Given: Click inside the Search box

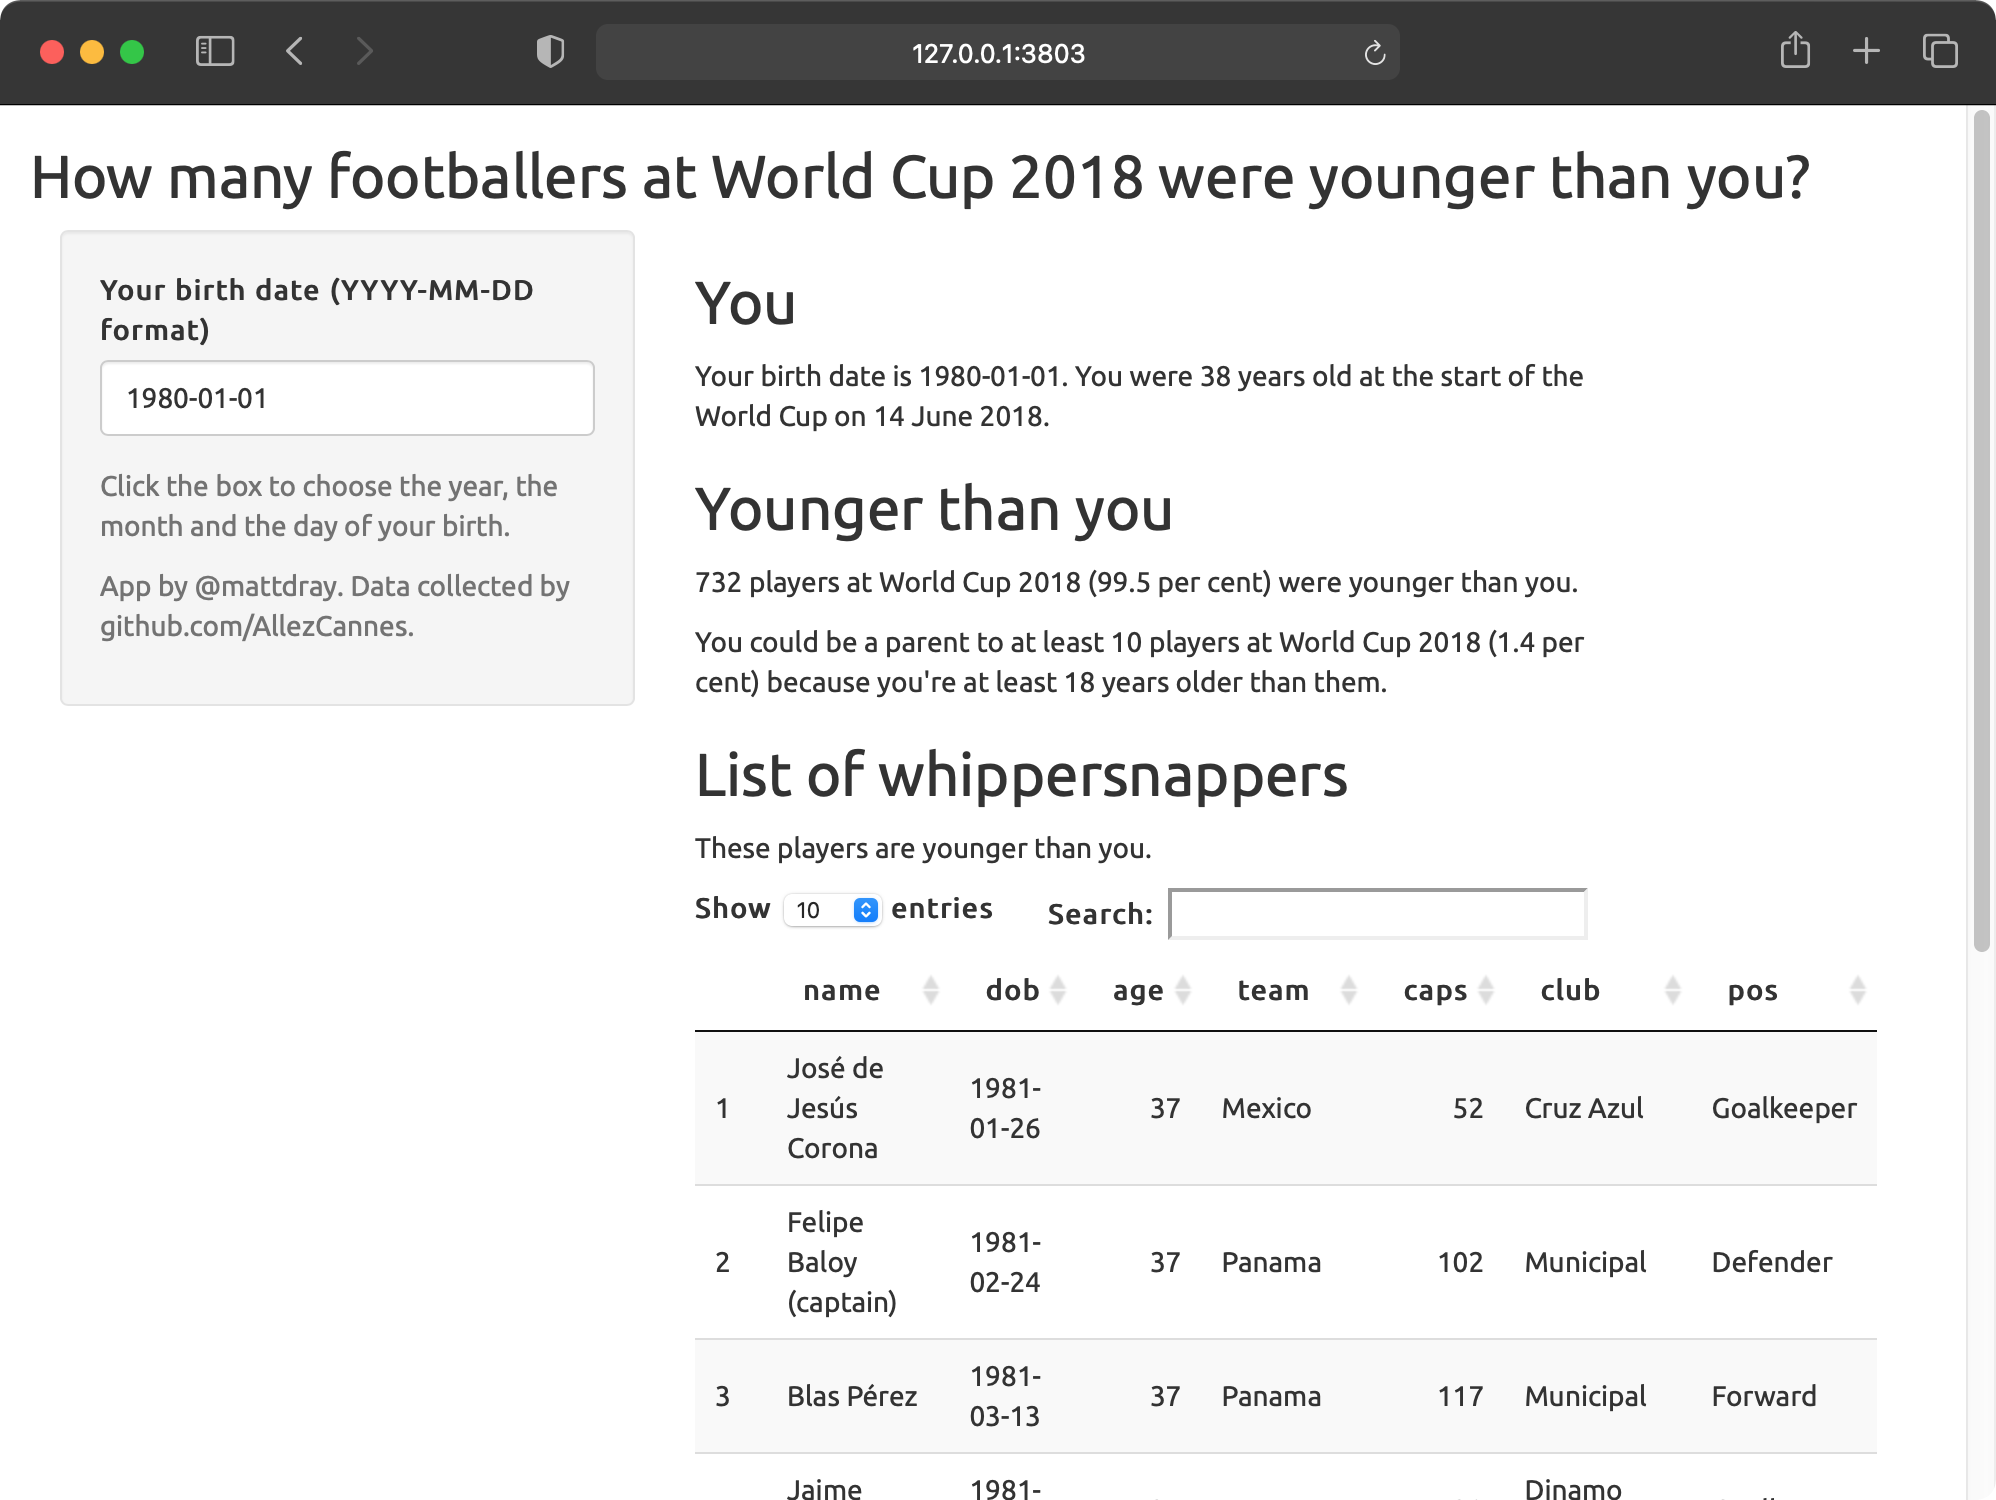Looking at the screenshot, I should [1377, 913].
